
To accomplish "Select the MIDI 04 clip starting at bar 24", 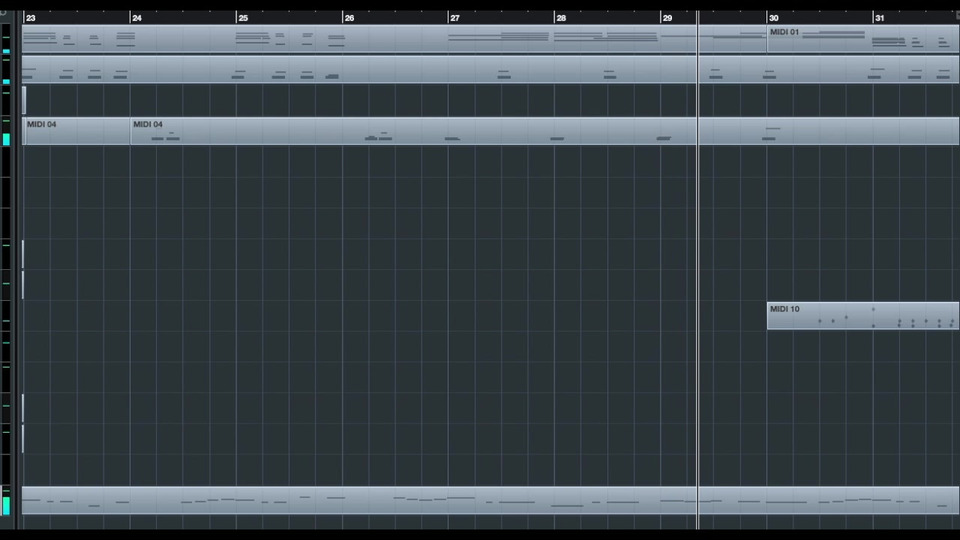I will 544,131.
